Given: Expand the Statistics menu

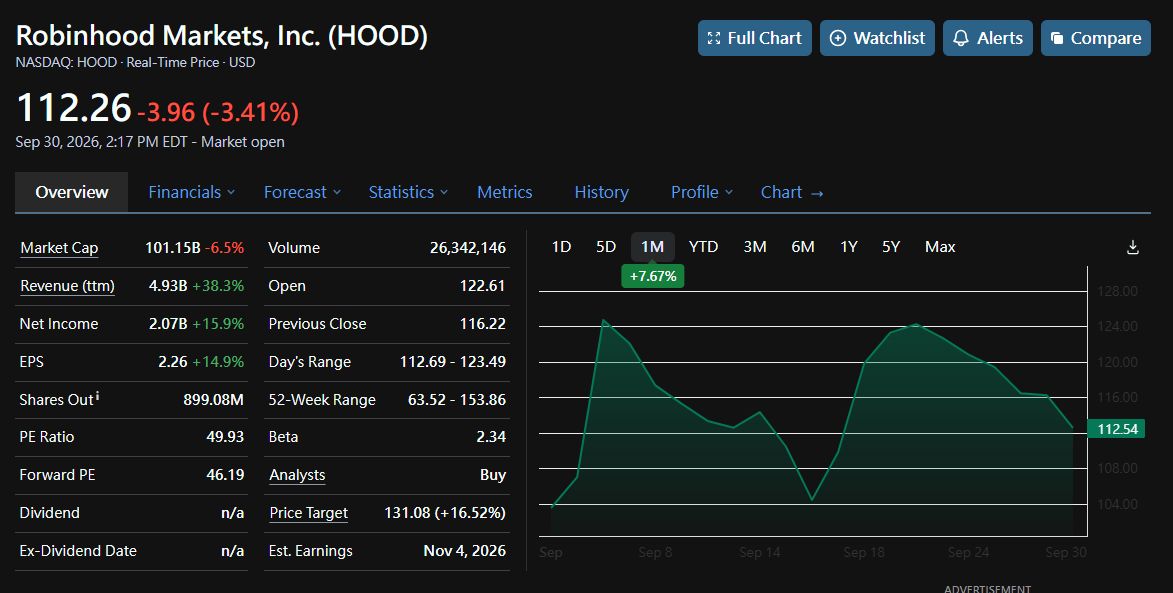Looking at the screenshot, I should [x=408, y=192].
